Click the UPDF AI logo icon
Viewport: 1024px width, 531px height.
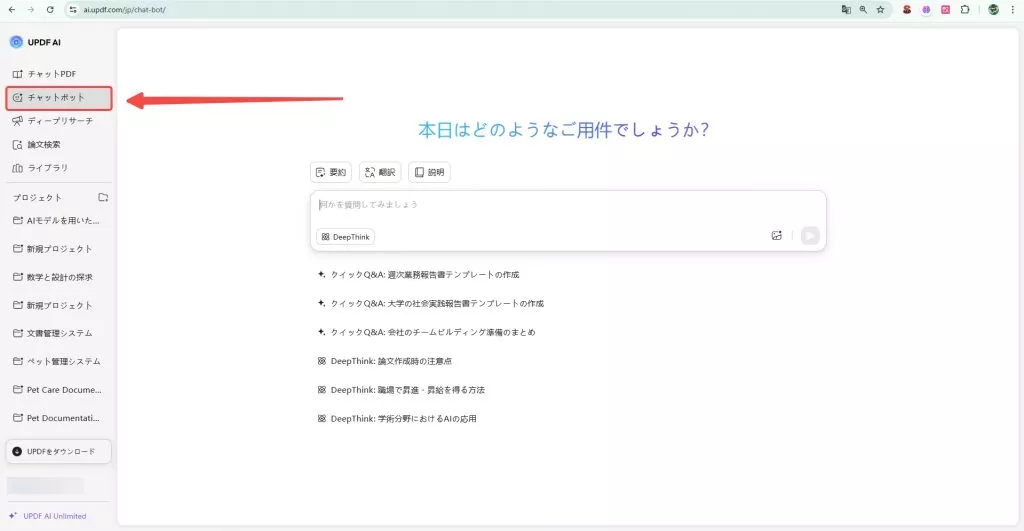(x=16, y=42)
